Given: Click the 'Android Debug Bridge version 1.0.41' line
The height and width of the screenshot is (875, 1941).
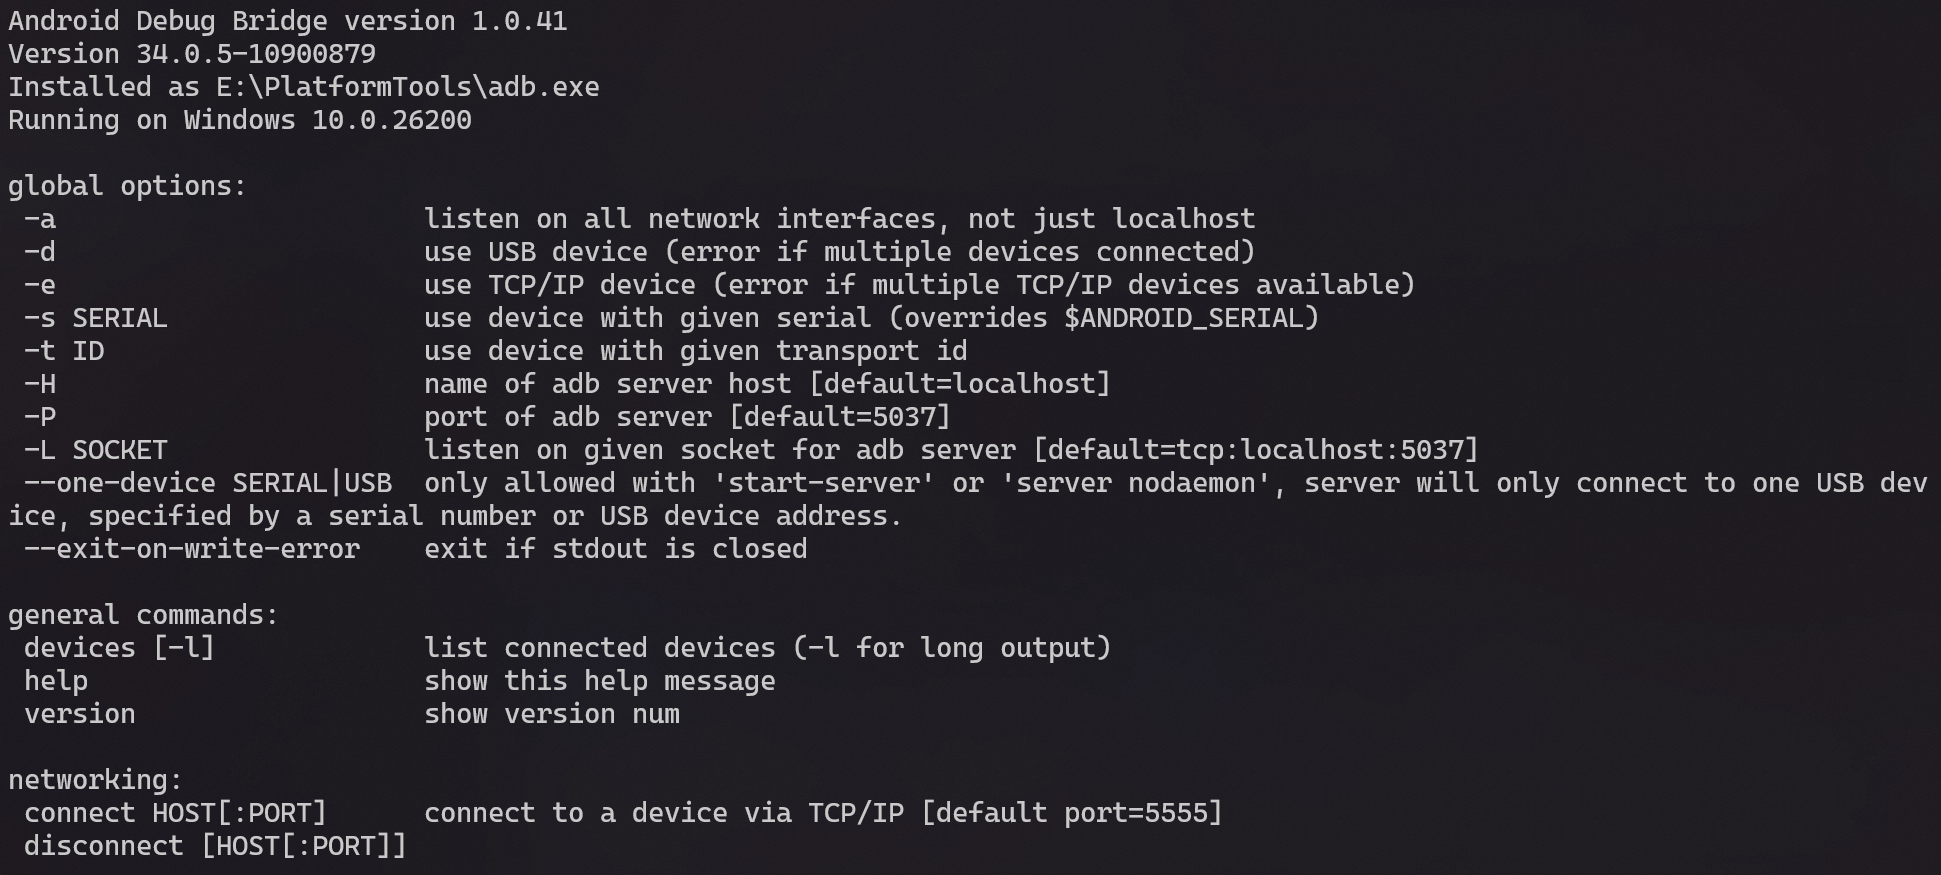Looking at the screenshot, I should click(x=288, y=21).
